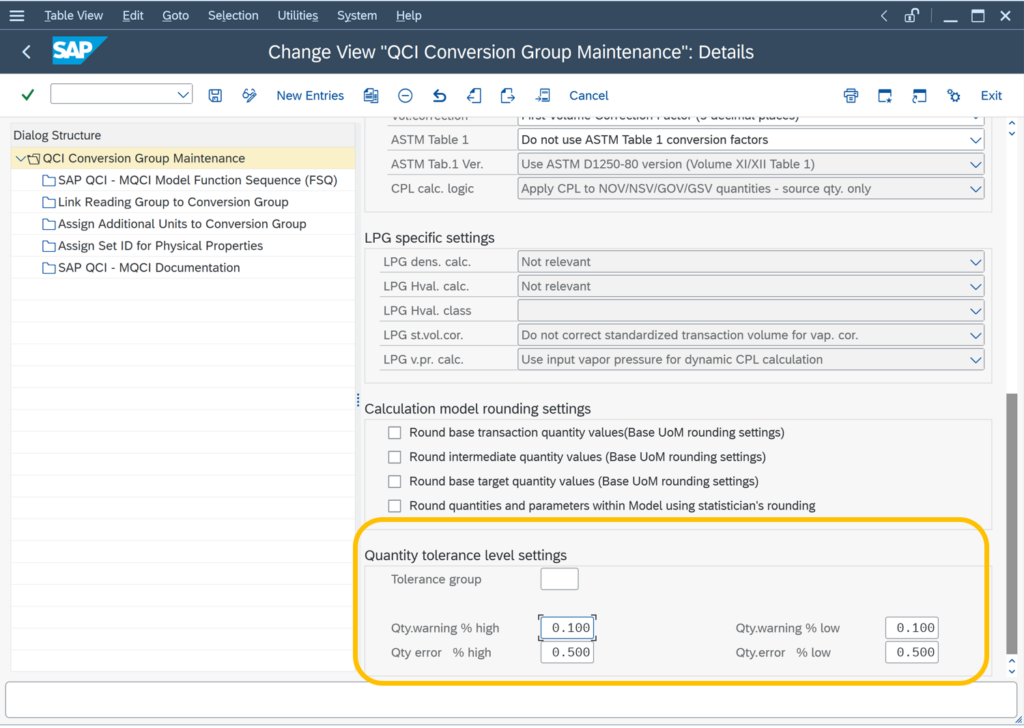Click the Tolerance group input field
This screenshot has height=728, width=1024.
point(559,578)
